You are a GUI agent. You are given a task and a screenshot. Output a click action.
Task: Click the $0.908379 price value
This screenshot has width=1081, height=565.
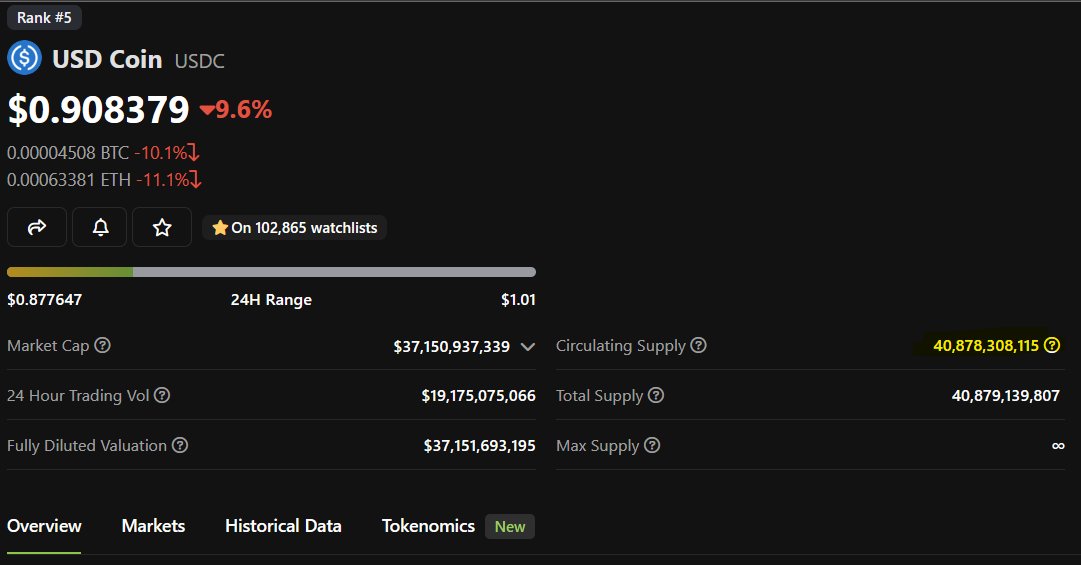click(x=98, y=110)
